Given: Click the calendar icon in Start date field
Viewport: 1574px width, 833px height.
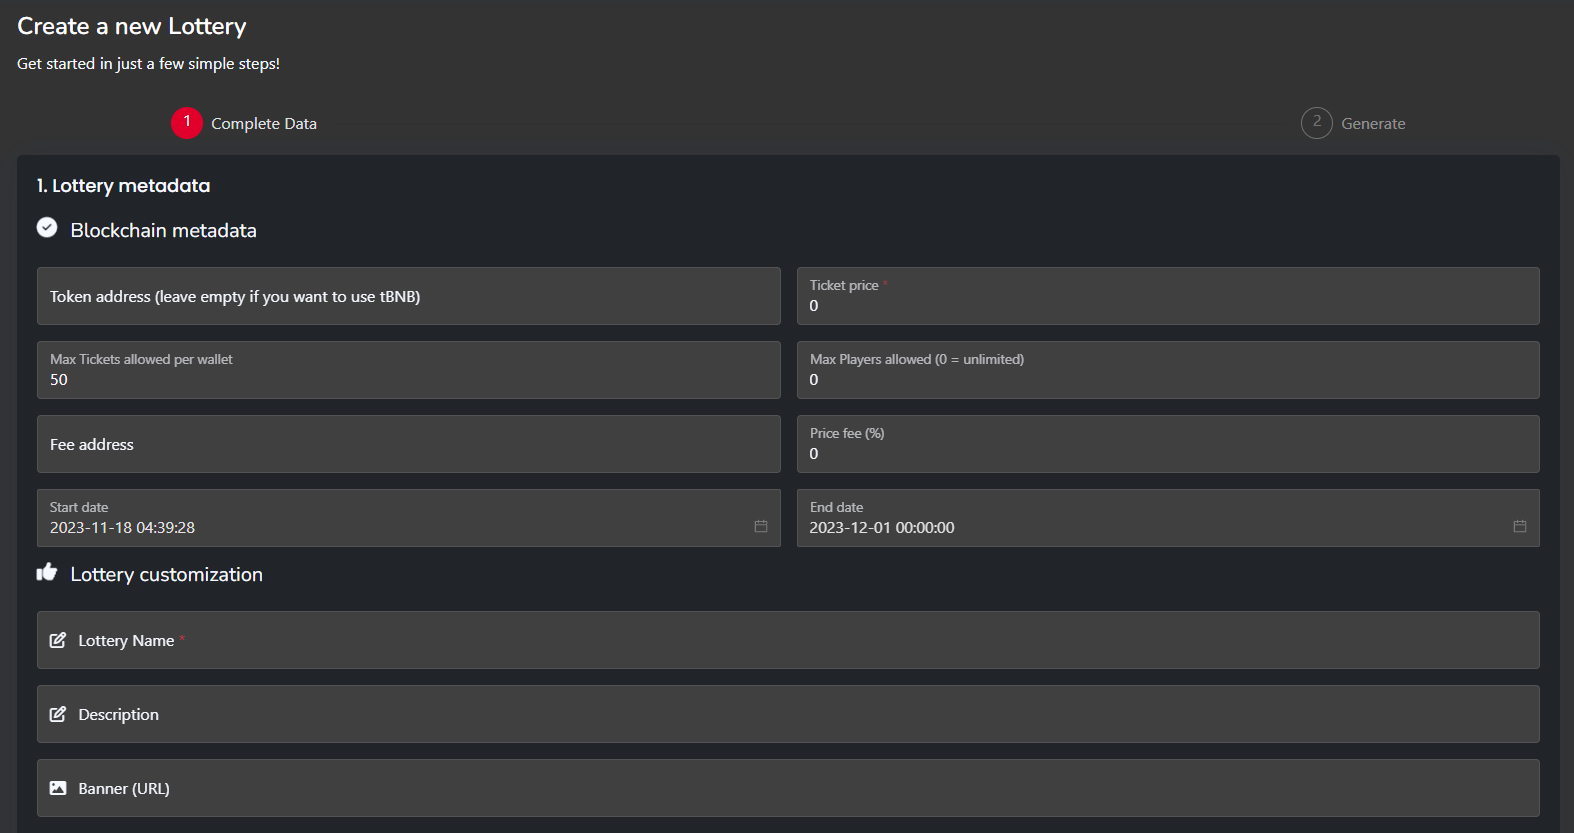Looking at the screenshot, I should point(760,526).
